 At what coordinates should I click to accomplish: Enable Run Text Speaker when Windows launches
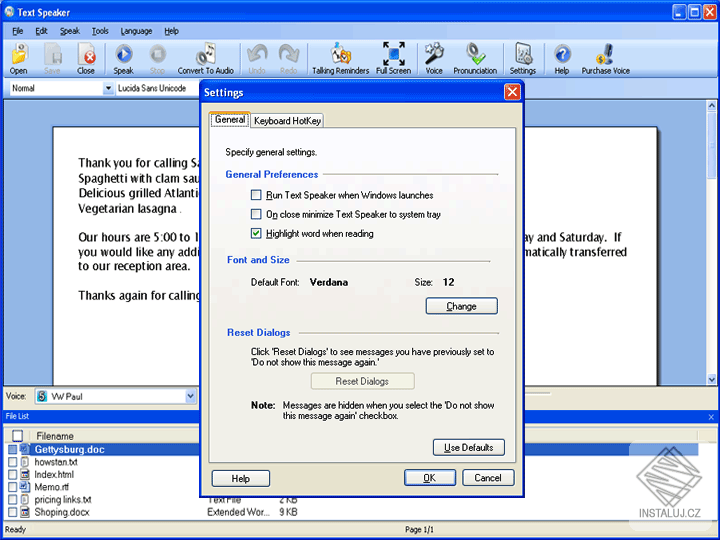256,195
